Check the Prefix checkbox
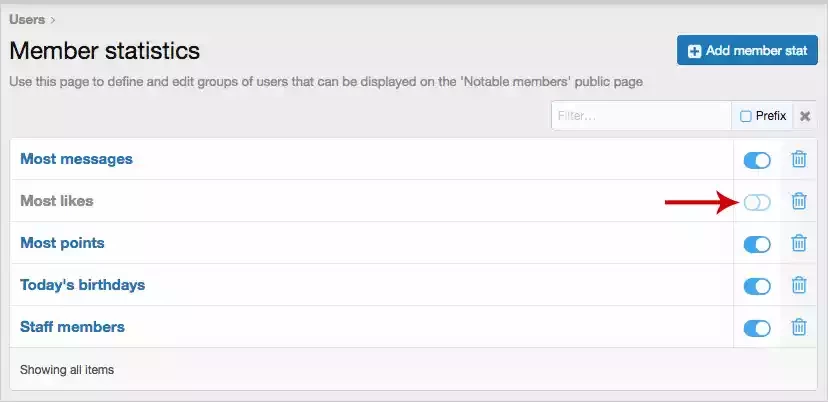Viewport: 828px width, 402px height. point(746,116)
